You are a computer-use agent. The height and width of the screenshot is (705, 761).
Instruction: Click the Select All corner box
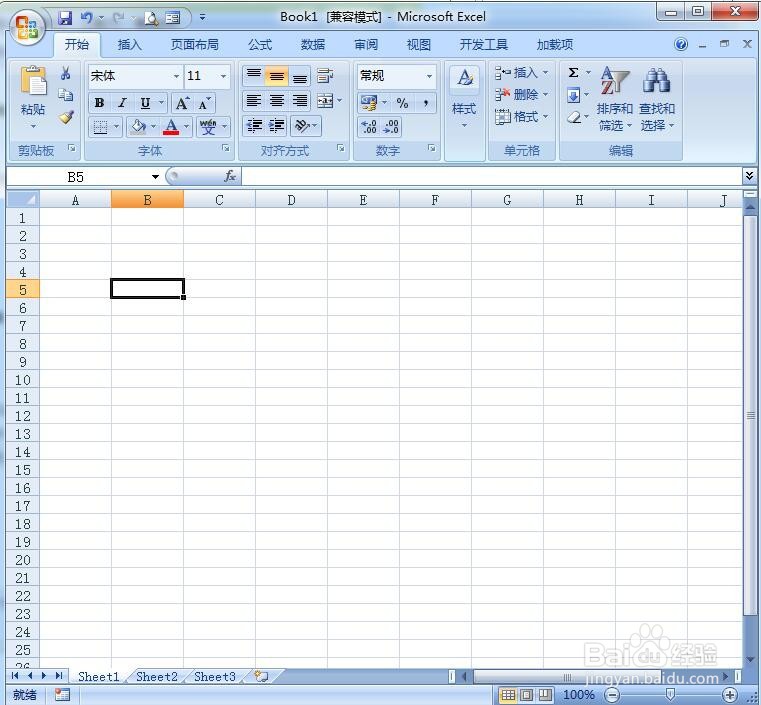click(x=23, y=199)
